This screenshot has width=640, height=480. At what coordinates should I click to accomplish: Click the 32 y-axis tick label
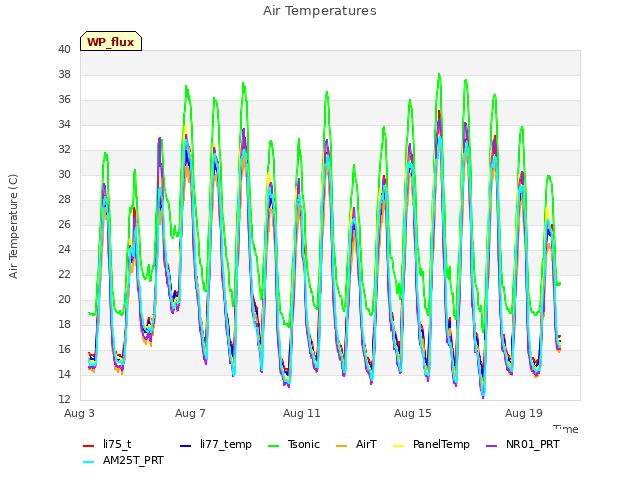click(x=64, y=150)
